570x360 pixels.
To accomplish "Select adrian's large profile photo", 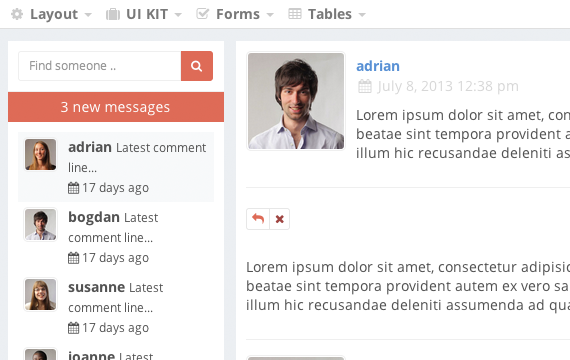I will [x=296, y=101].
